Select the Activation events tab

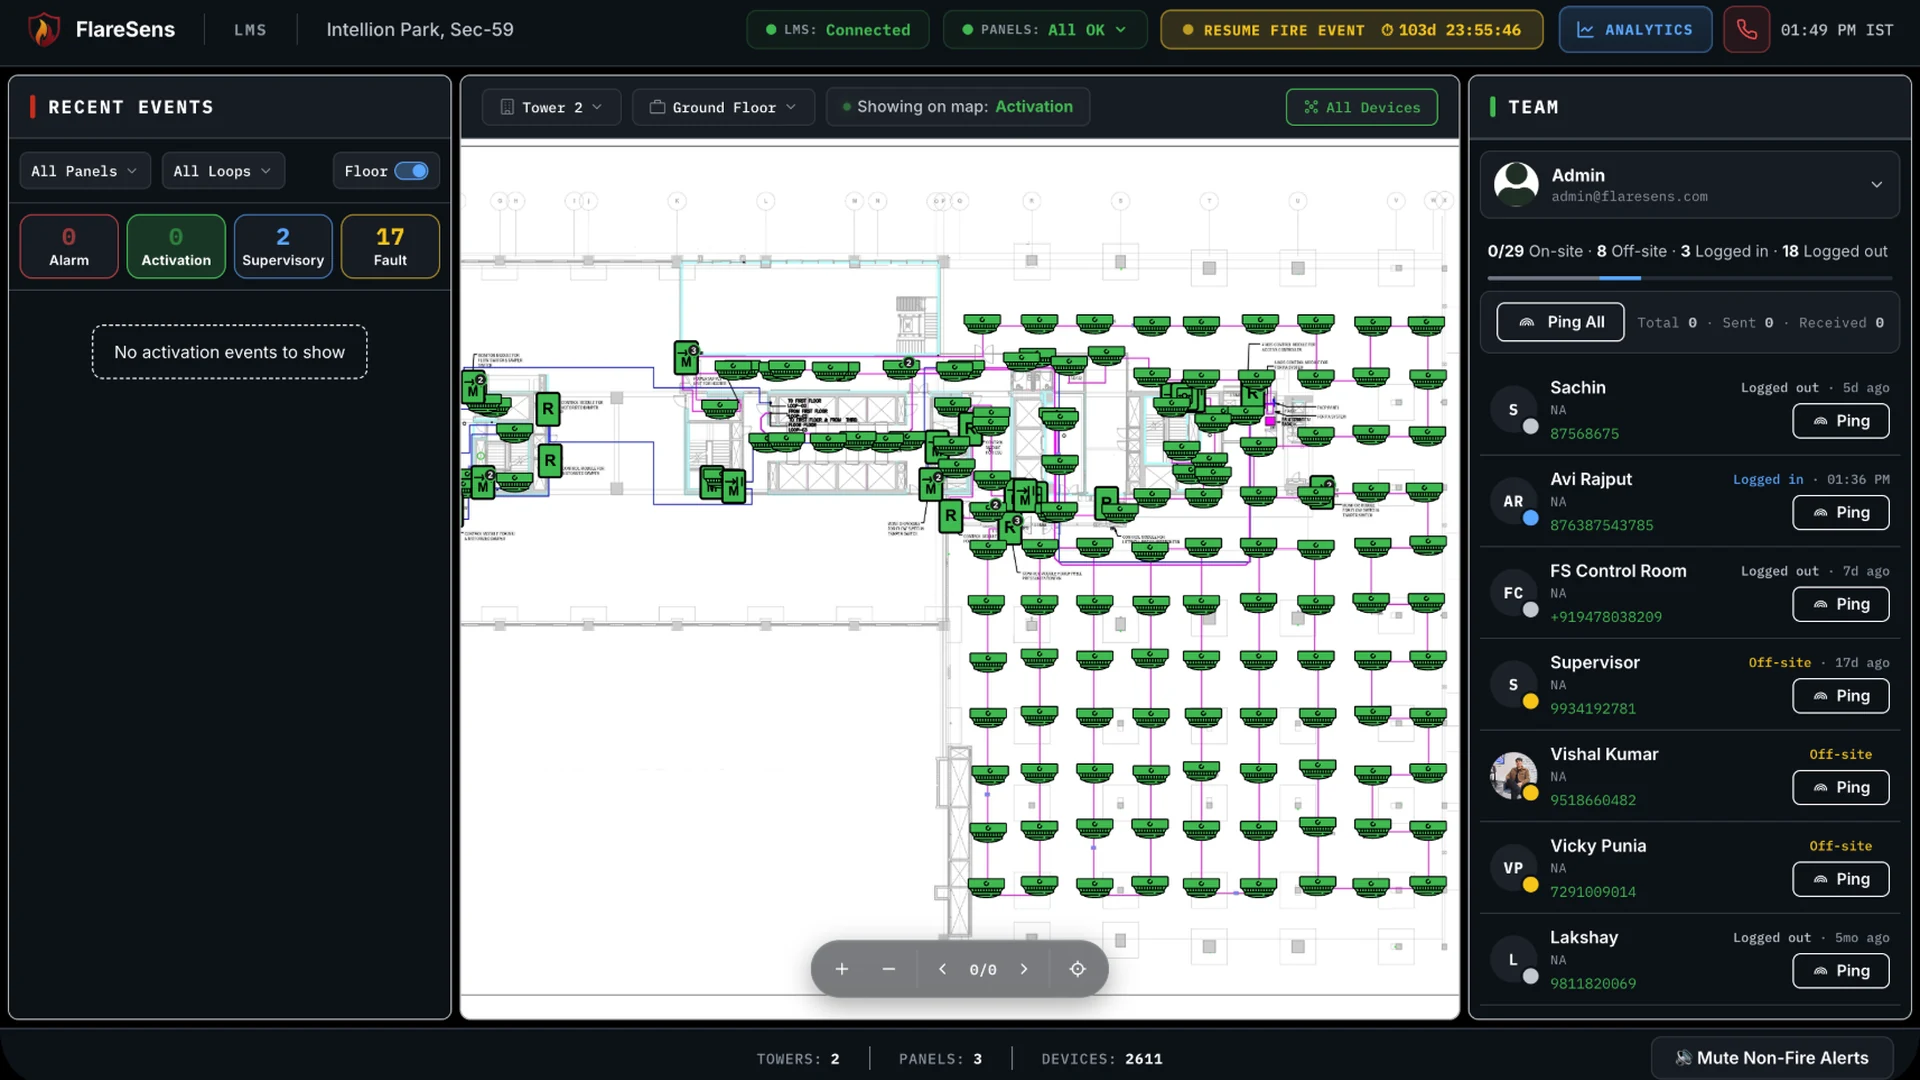coord(176,246)
